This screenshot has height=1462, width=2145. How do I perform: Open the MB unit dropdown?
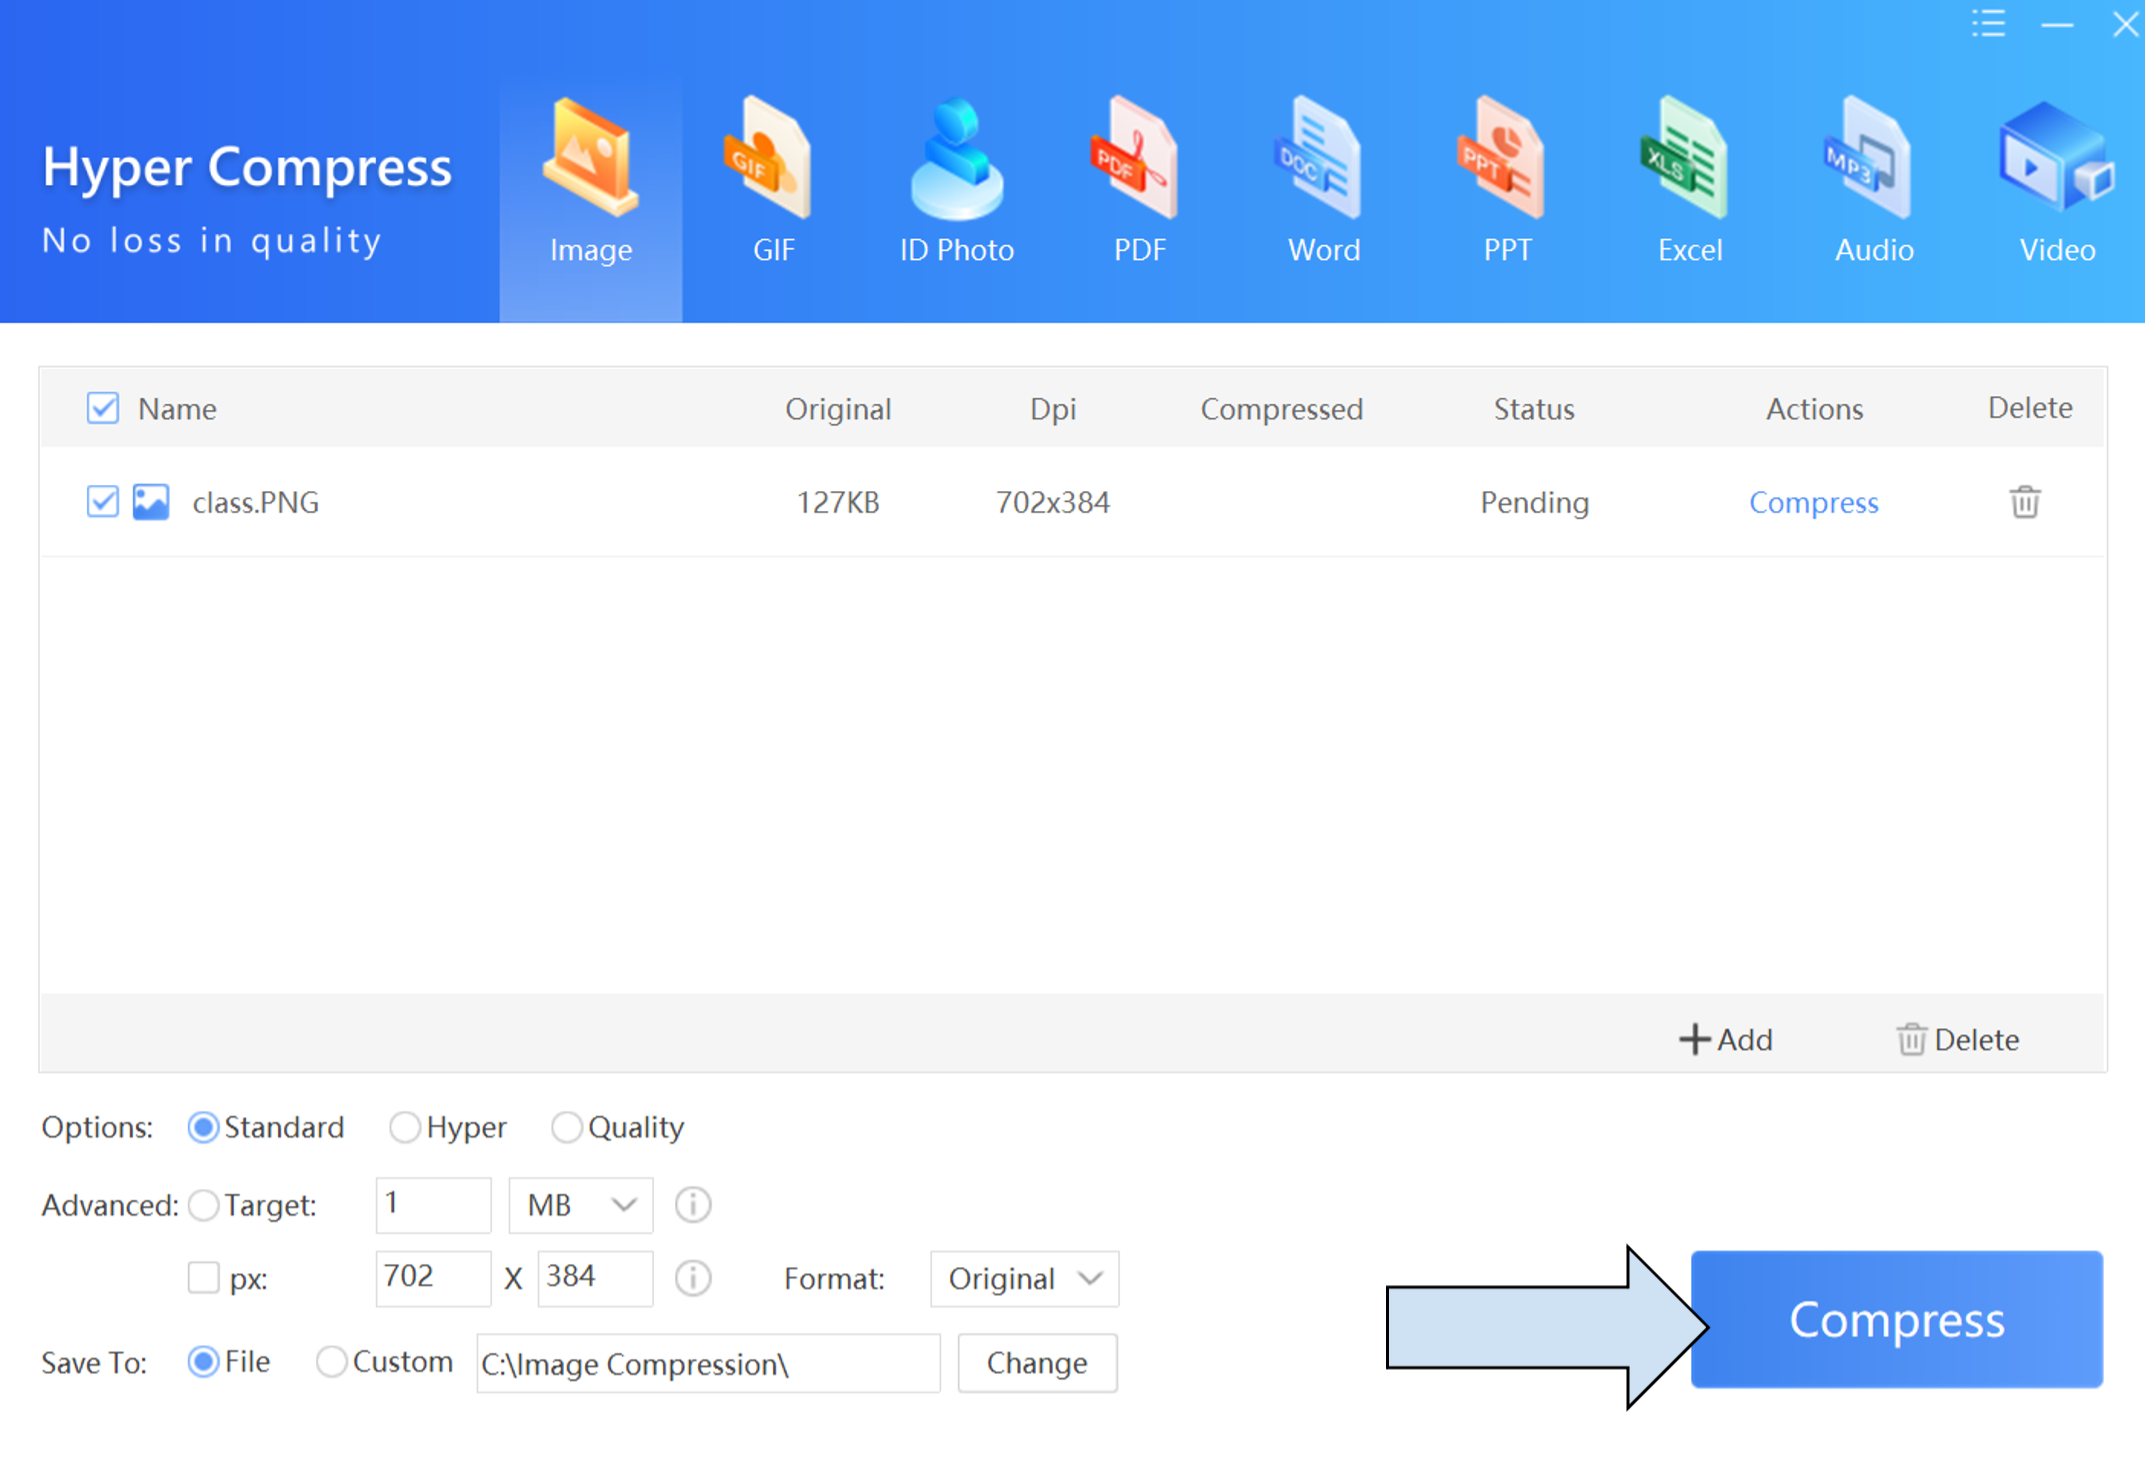coord(581,1205)
